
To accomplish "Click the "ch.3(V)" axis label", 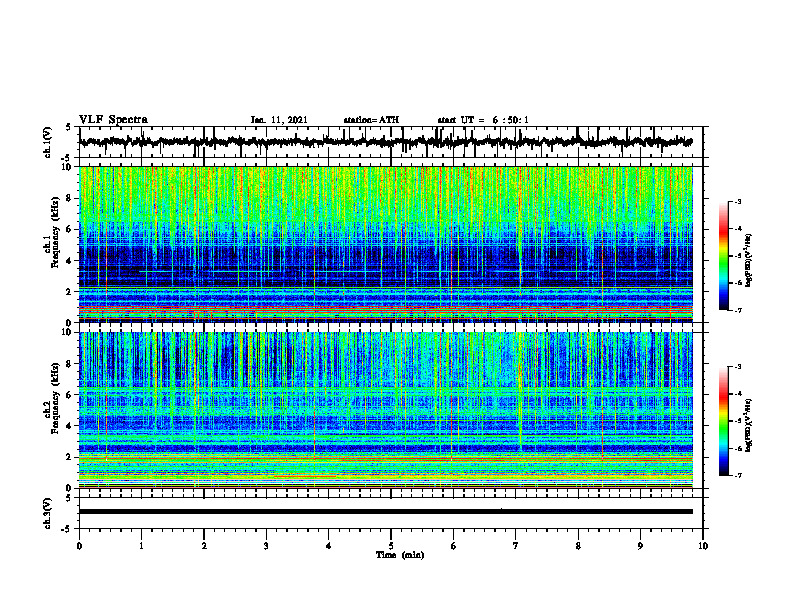I will [x=48, y=513].
